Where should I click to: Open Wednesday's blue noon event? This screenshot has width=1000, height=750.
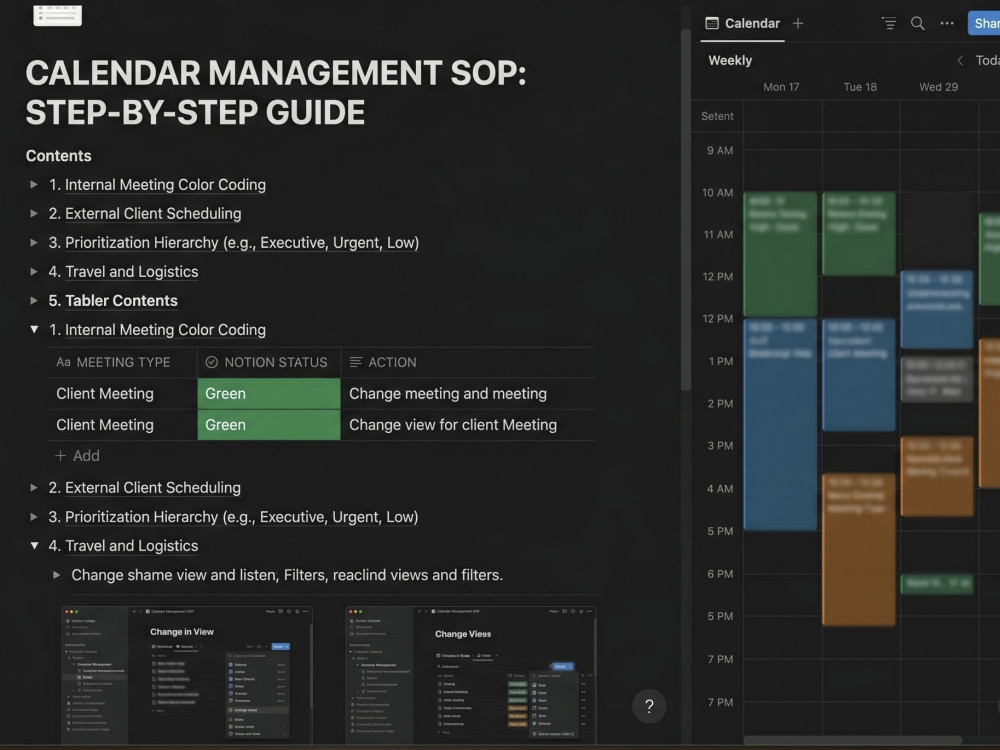937,309
